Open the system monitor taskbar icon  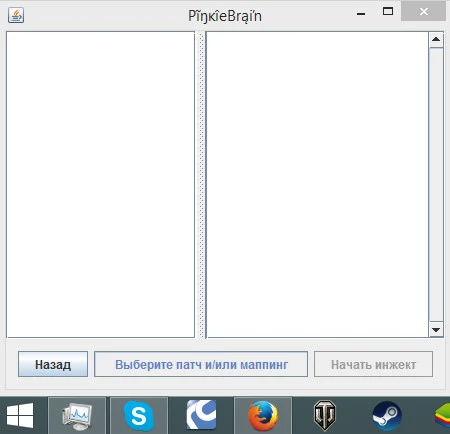pyautogui.click(x=77, y=416)
